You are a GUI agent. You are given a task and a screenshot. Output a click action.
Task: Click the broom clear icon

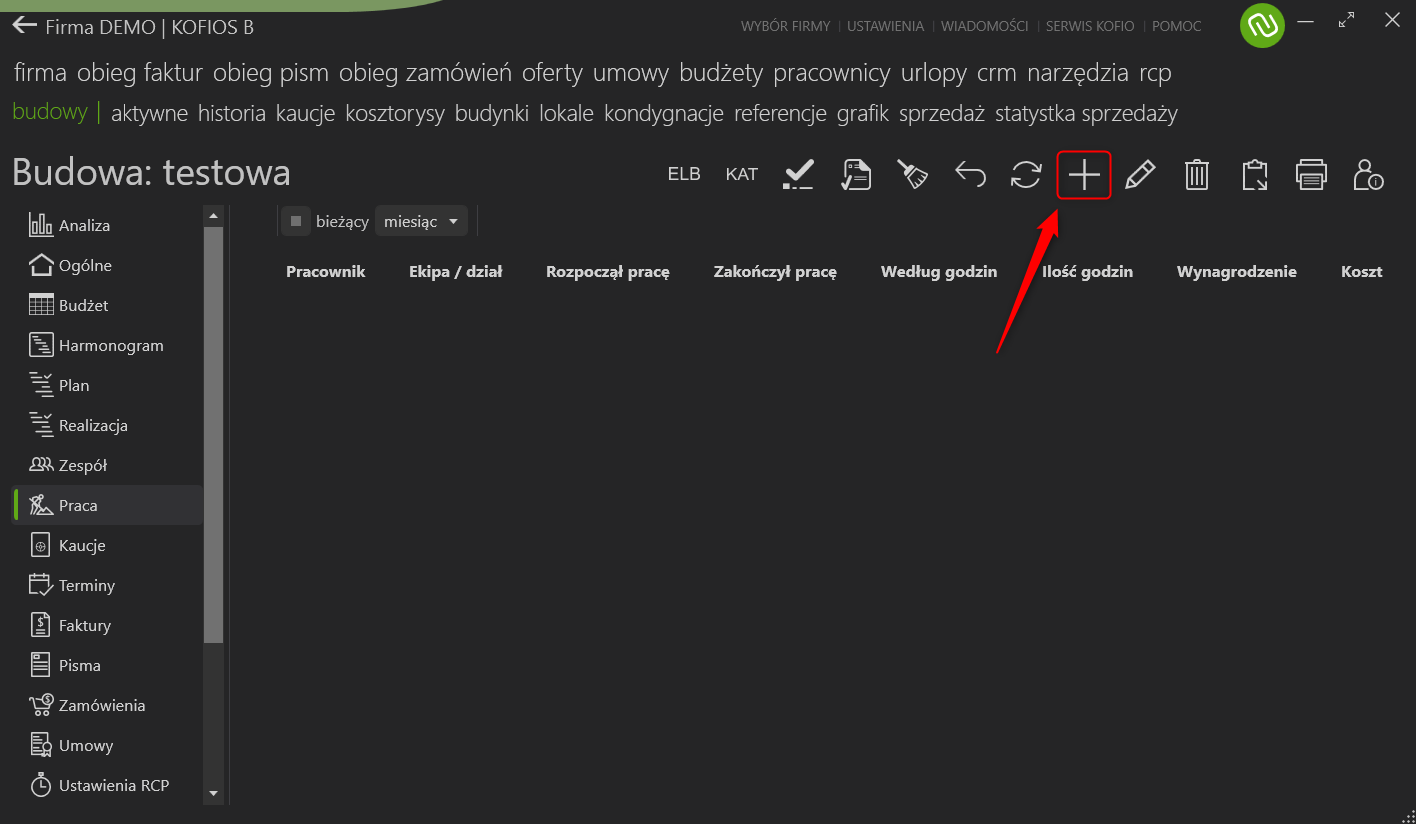pyautogui.click(x=912, y=175)
